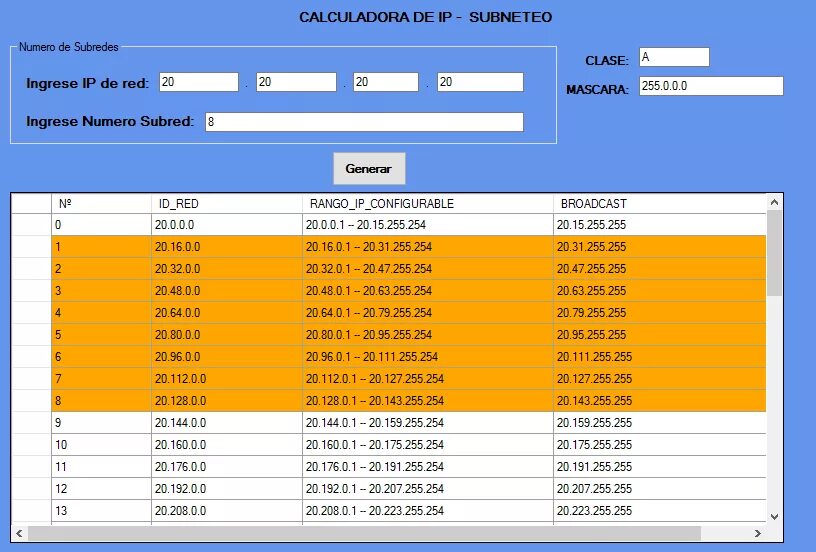Select cell 20.32.0.0
The width and height of the screenshot is (816, 552).
(x=227, y=269)
